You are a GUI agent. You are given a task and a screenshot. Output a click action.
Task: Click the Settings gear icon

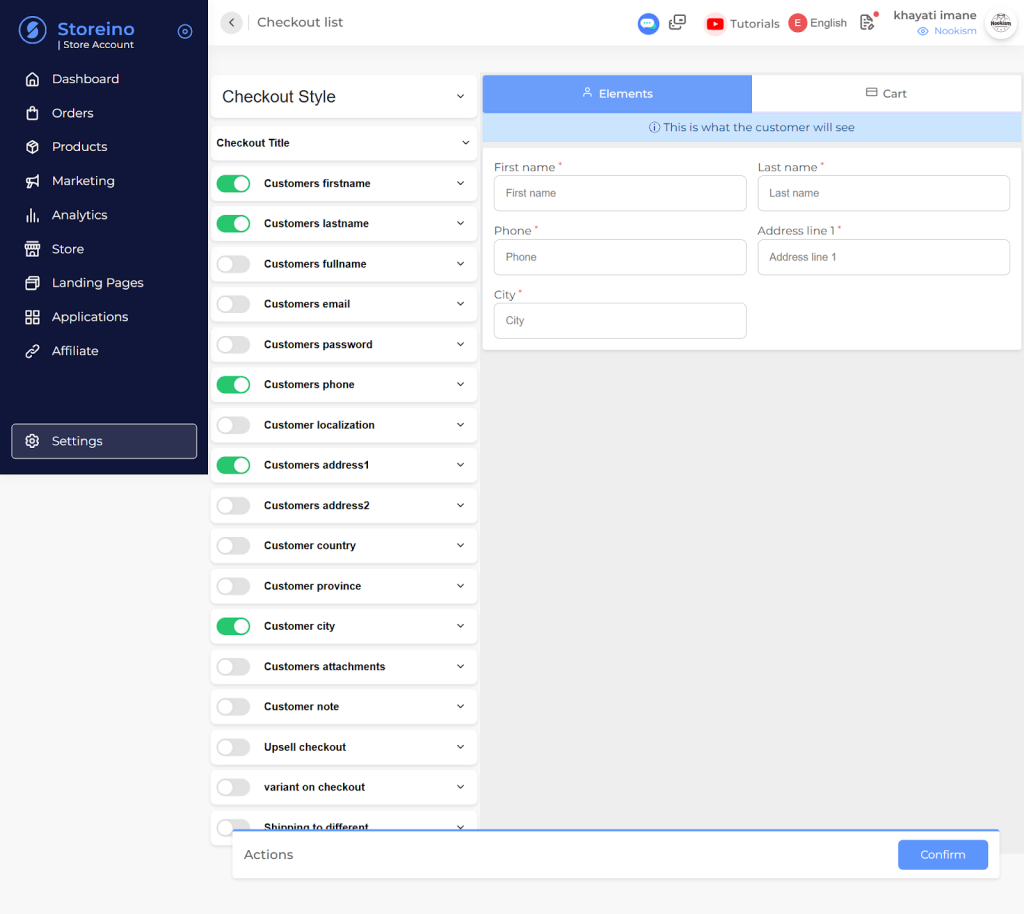click(x=32, y=441)
